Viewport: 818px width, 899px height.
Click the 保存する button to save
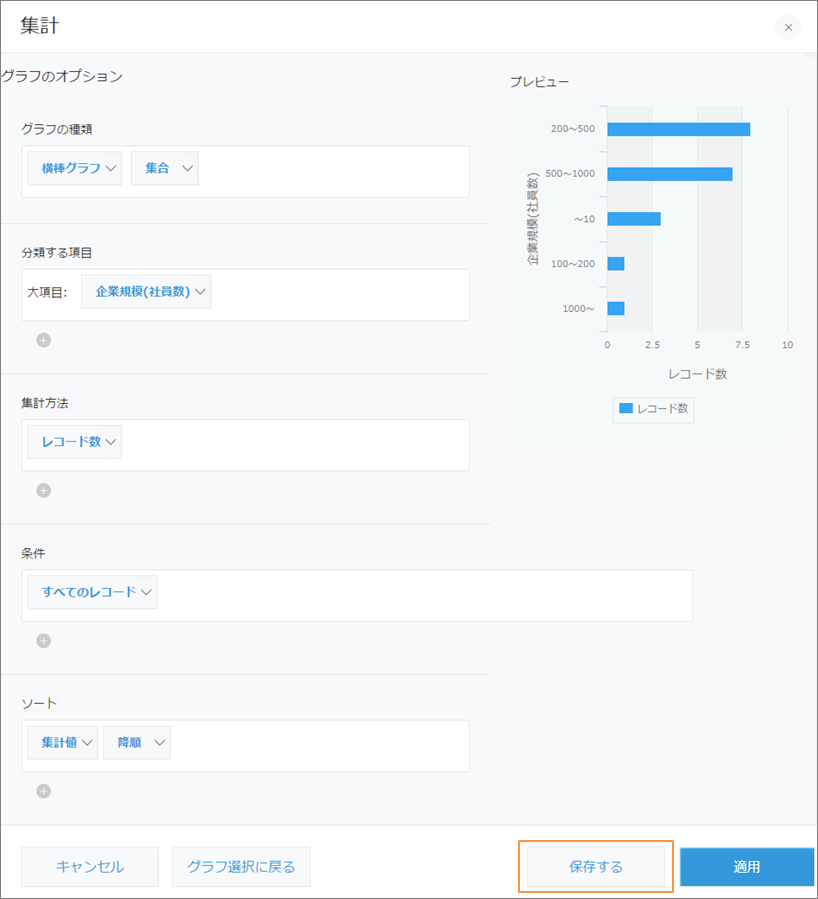click(595, 866)
